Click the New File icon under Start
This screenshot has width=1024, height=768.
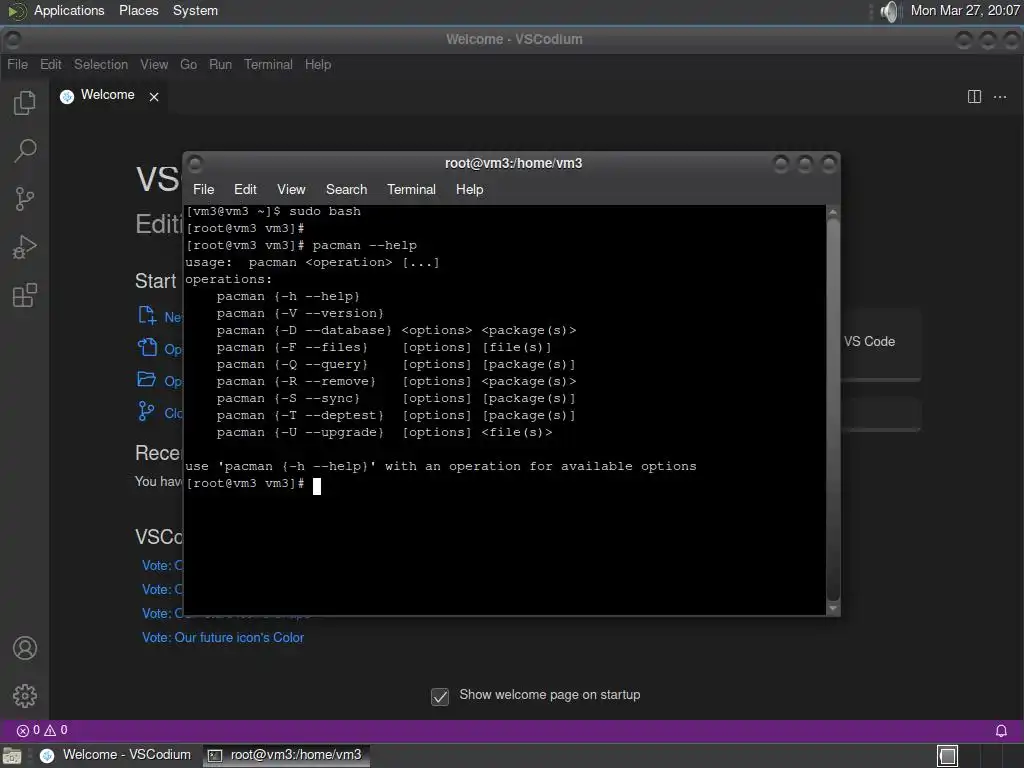[x=147, y=315]
